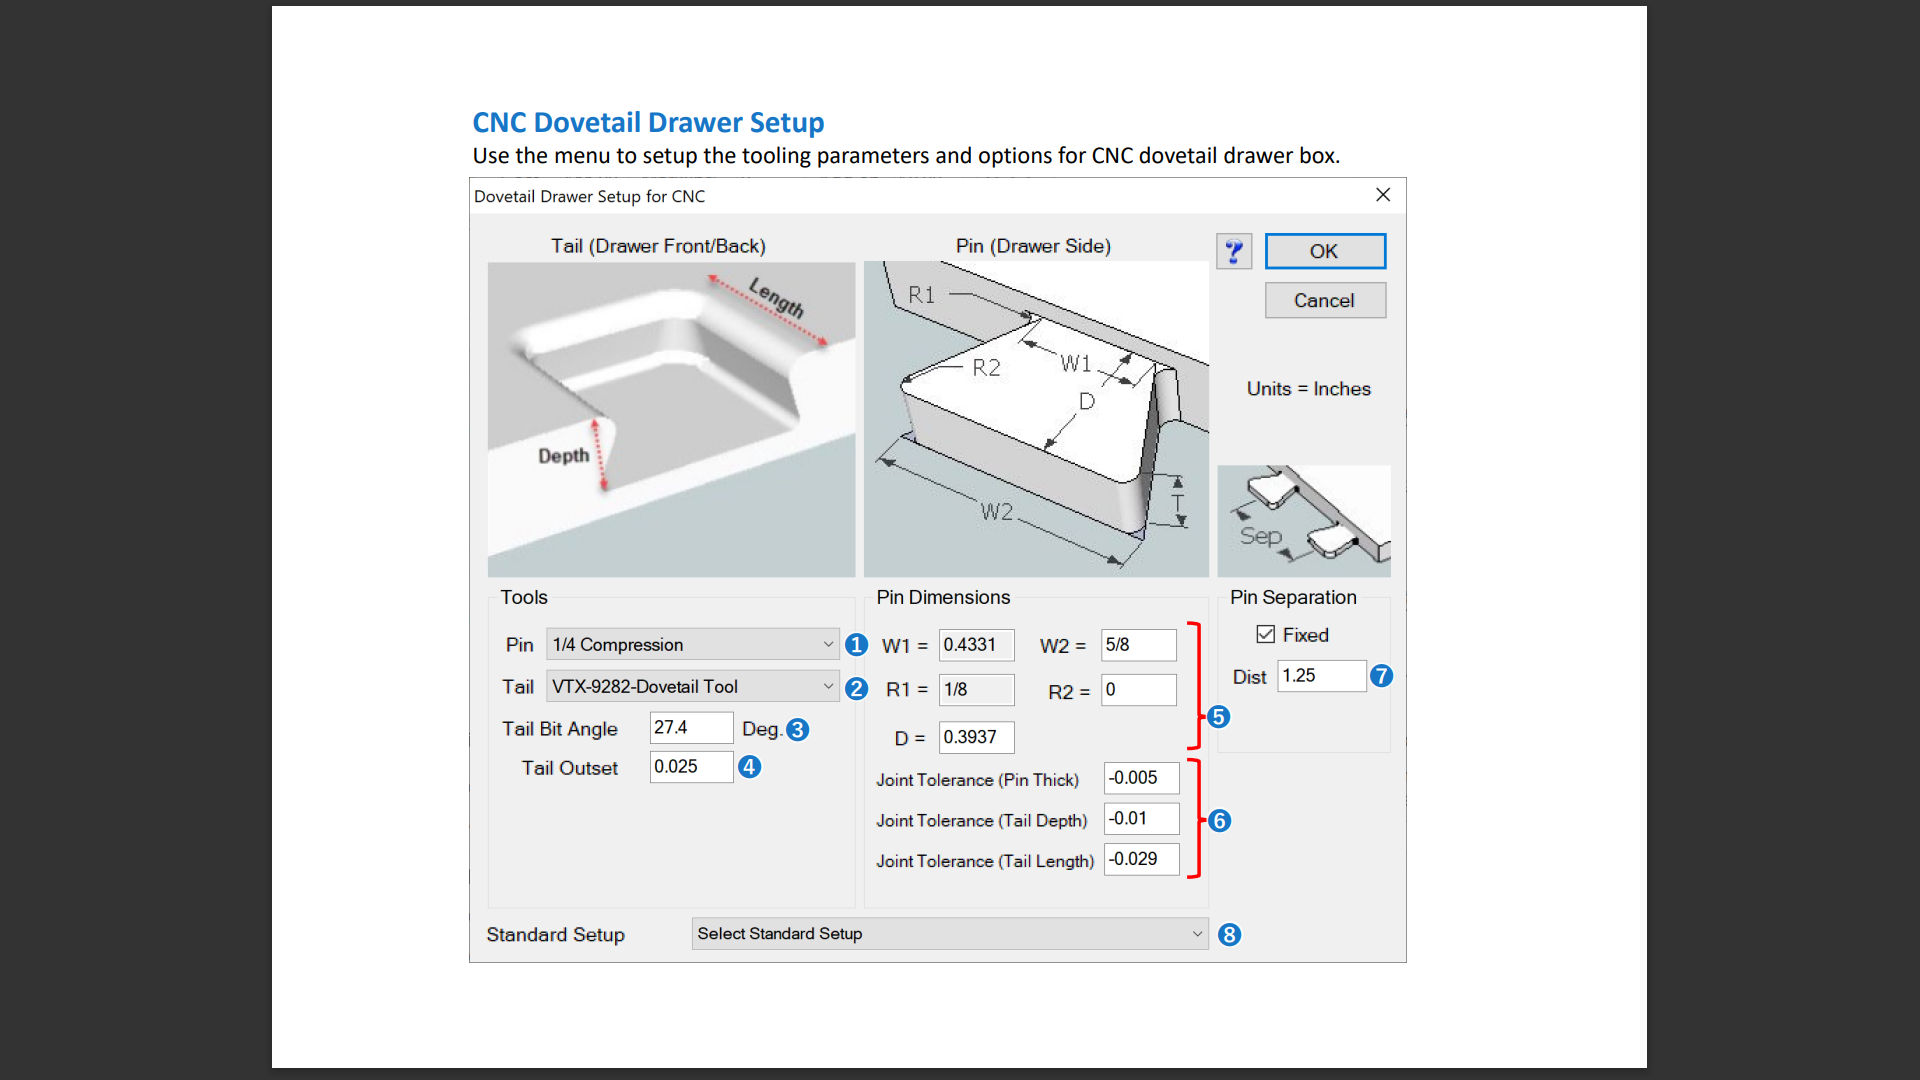Click callout marker number 2 beside Tail dropdown

[856, 688]
